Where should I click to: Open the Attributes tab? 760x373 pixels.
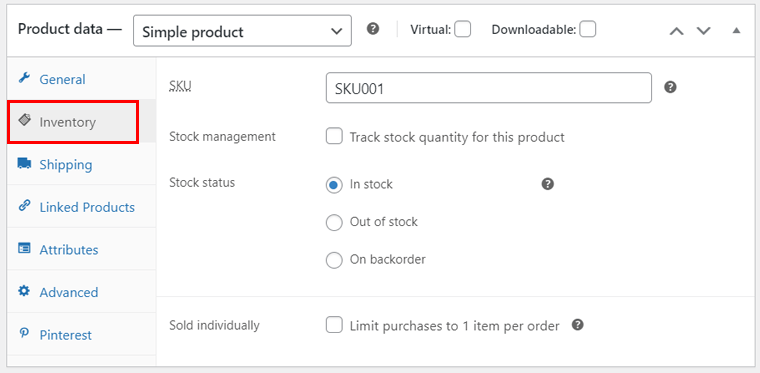click(81, 249)
